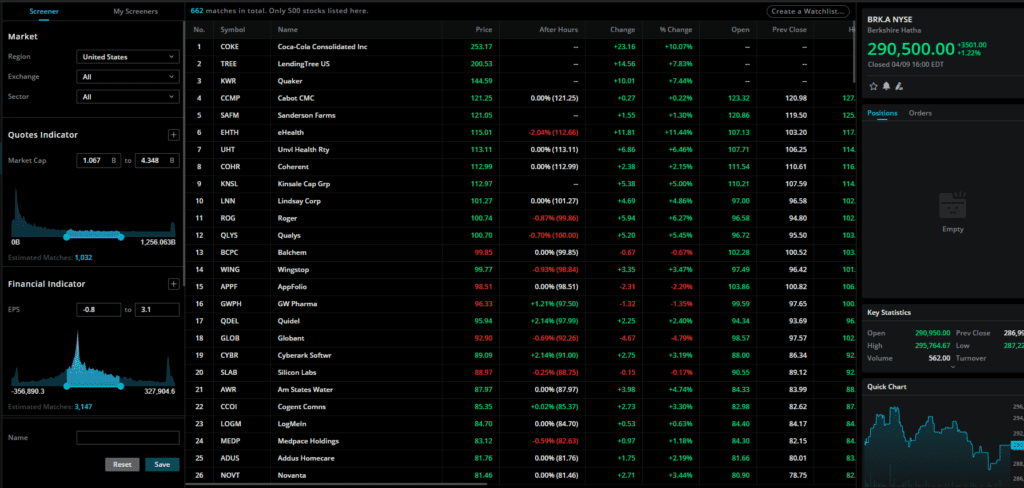The width and height of the screenshot is (1024, 488).
Task: Select the AWR Am States Water row
Action: (520, 389)
